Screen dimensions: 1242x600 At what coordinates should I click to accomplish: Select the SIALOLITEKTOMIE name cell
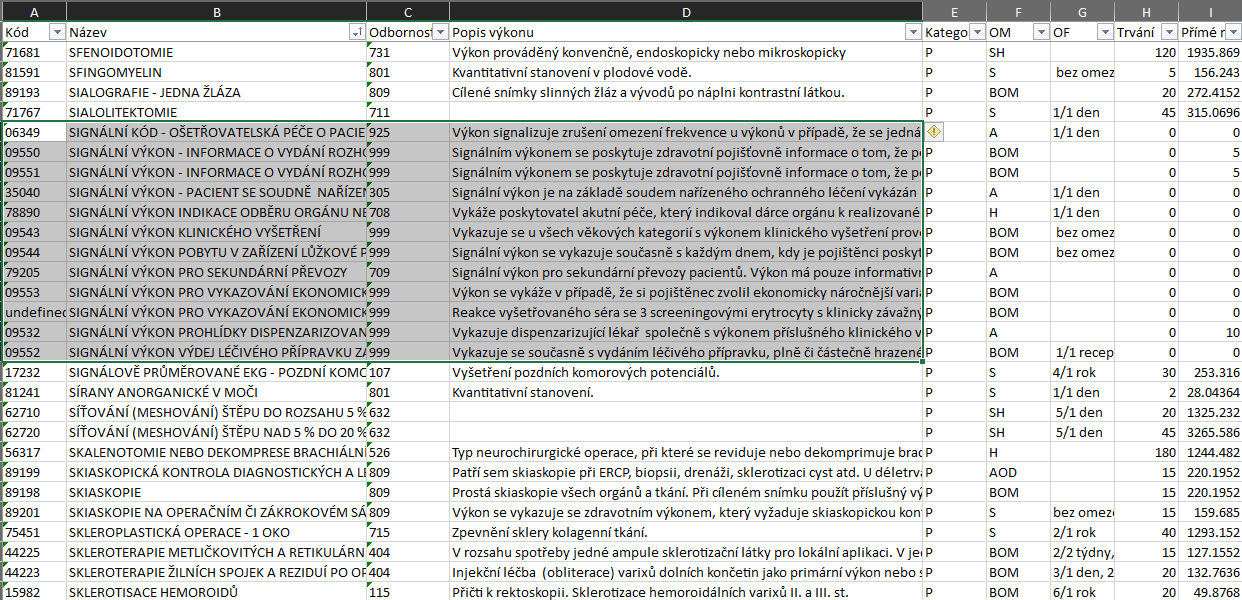(217, 112)
